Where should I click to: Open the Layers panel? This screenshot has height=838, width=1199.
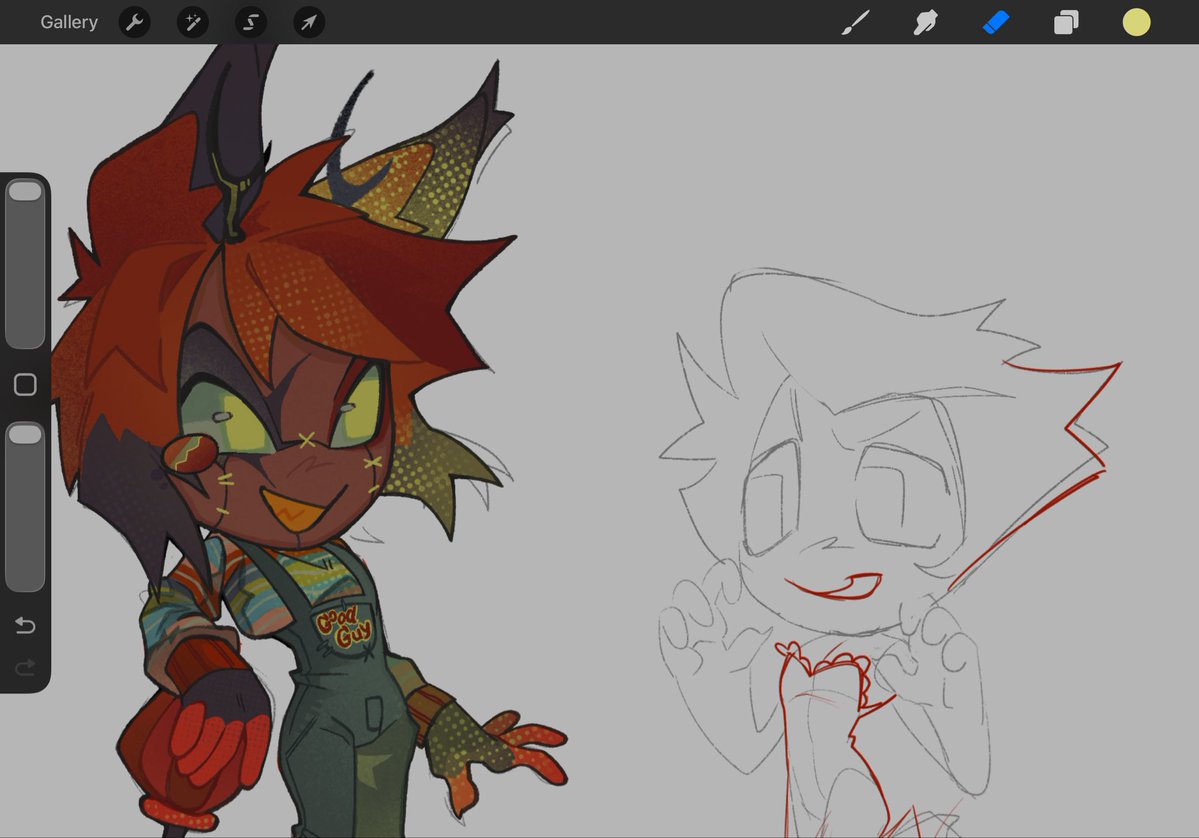[x=1066, y=22]
